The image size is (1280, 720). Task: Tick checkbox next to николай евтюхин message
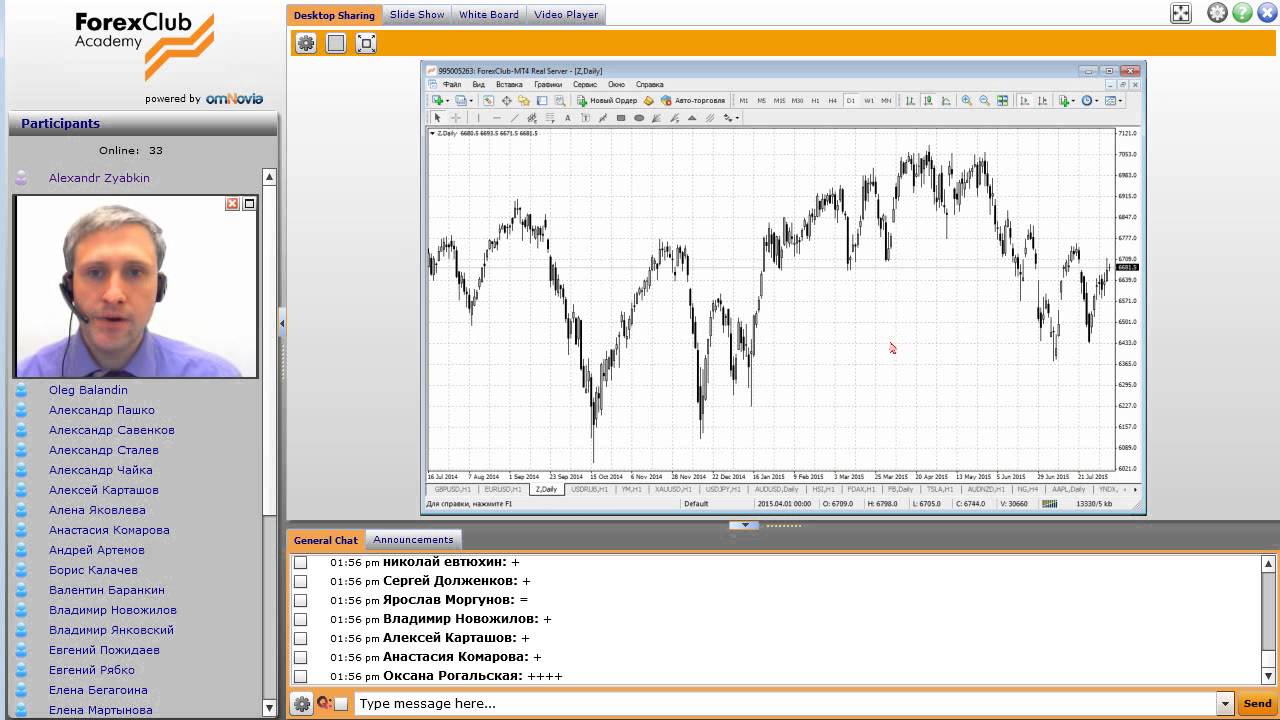300,562
